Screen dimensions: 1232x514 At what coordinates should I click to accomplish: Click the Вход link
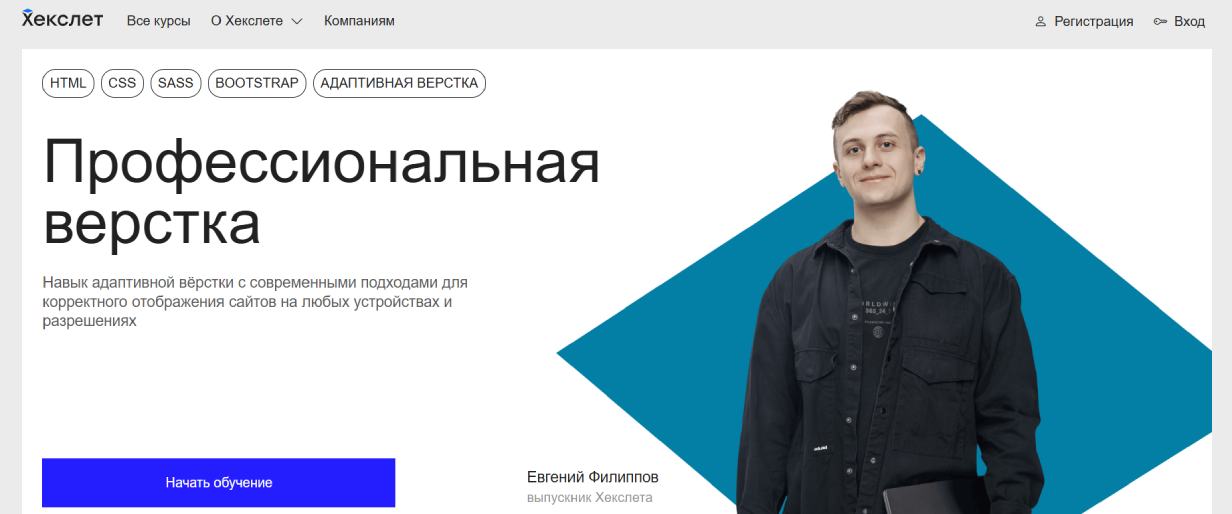1190,21
